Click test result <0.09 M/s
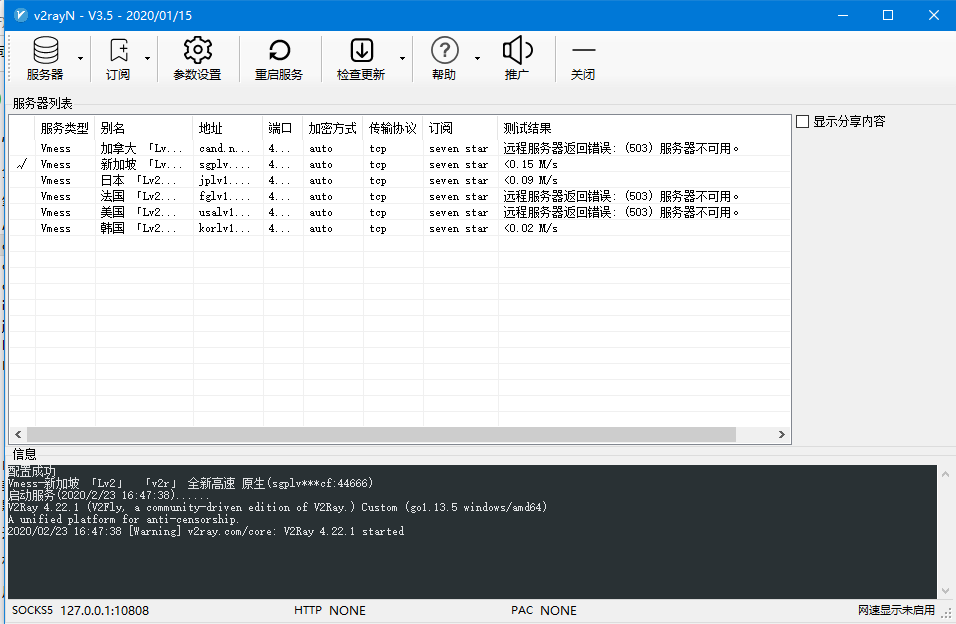This screenshot has width=956, height=624. [x=530, y=181]
